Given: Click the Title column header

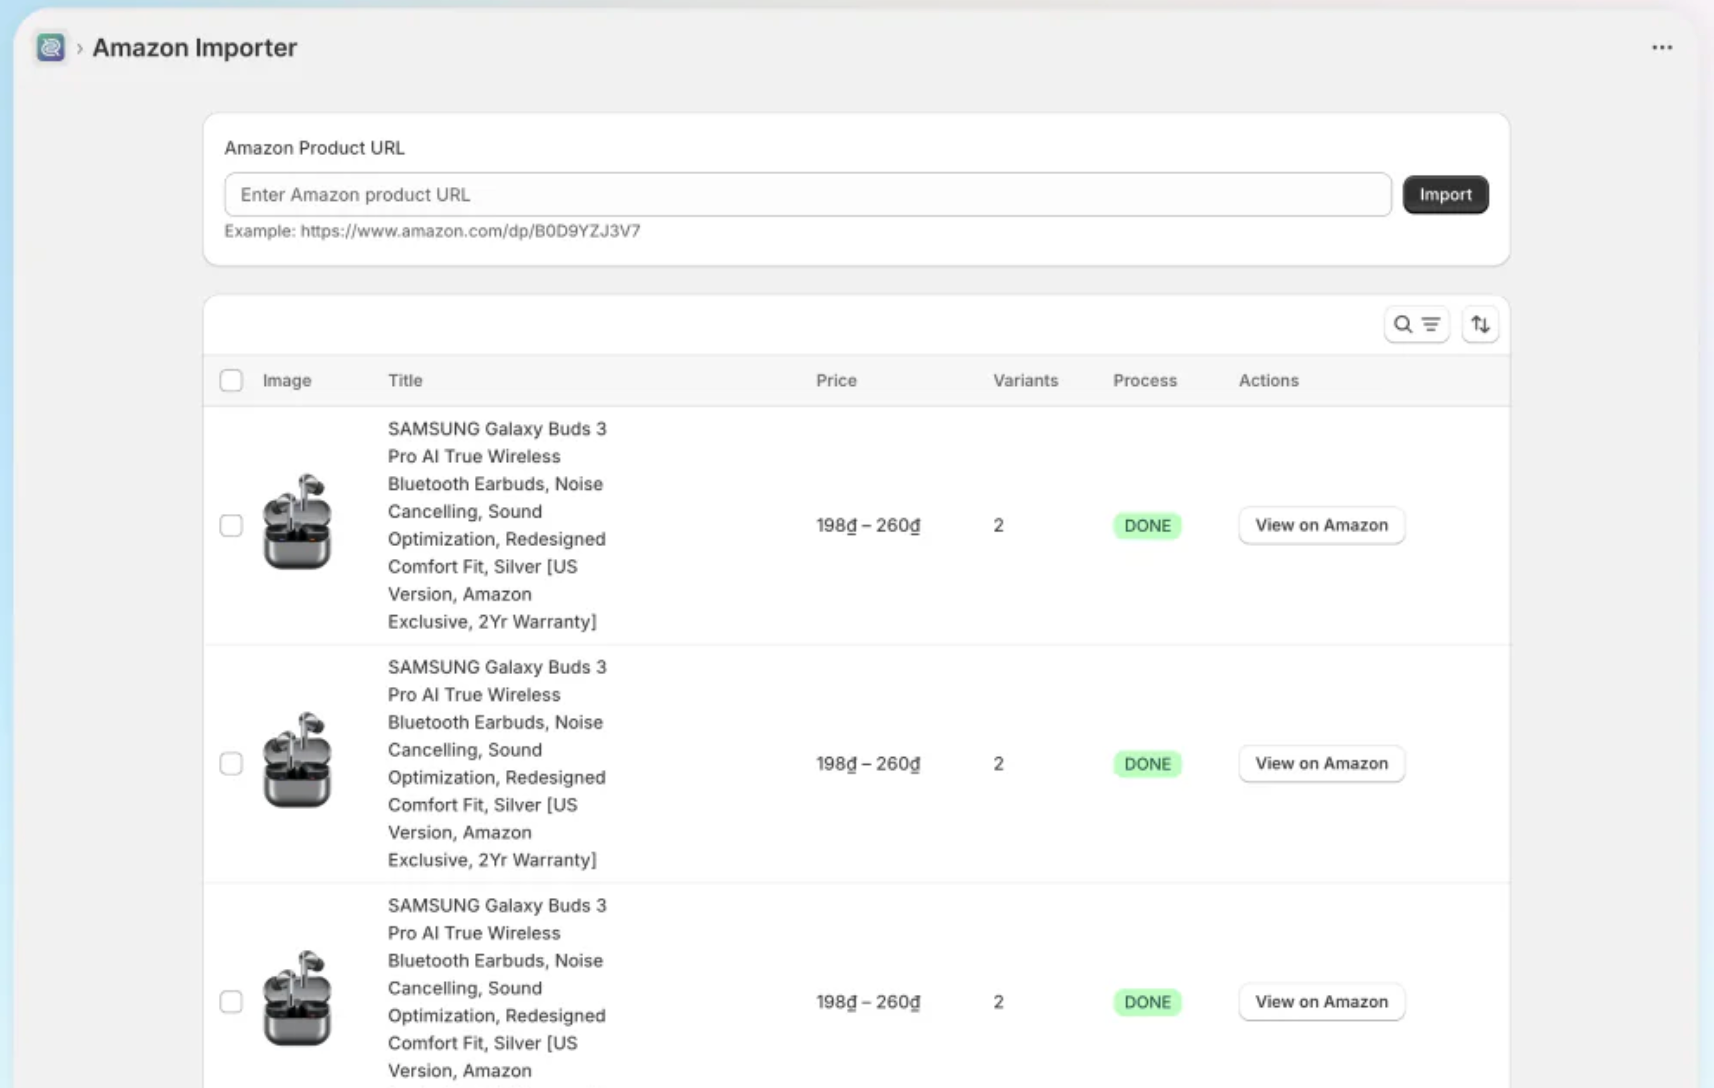Looking at the screenshot, I should [x=405, y=380].
